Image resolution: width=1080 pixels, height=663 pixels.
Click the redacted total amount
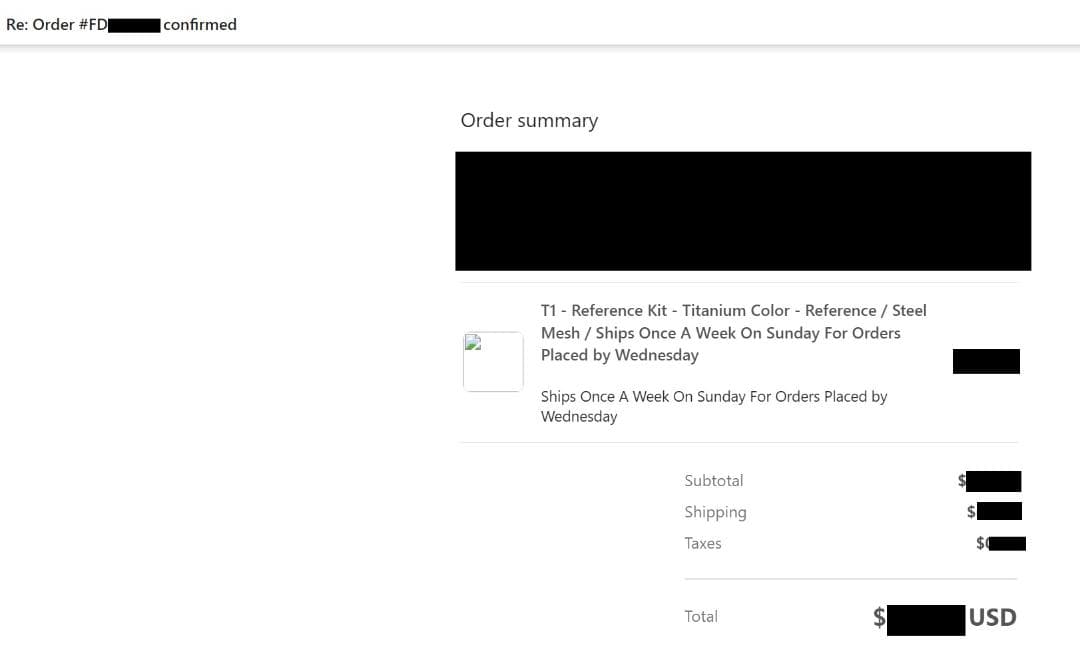926,619
